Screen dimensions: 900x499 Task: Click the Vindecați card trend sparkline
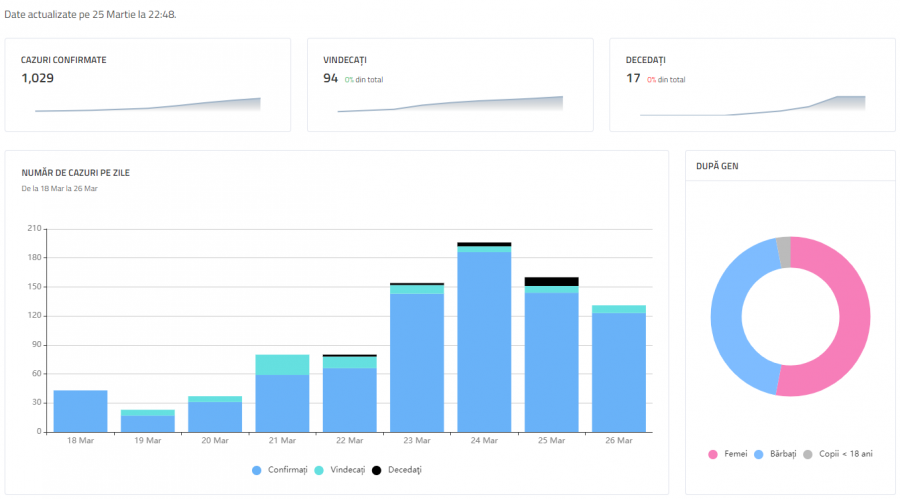click(x=450, y=104)
